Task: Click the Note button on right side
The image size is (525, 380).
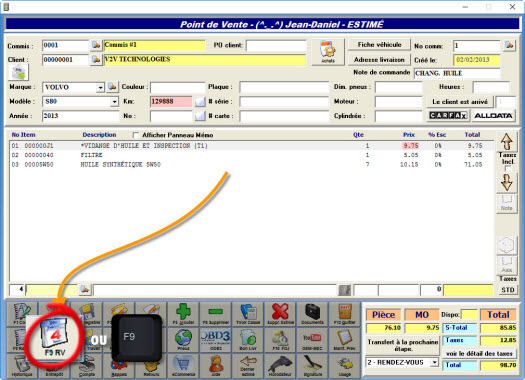Action: [x=507, y=203]
